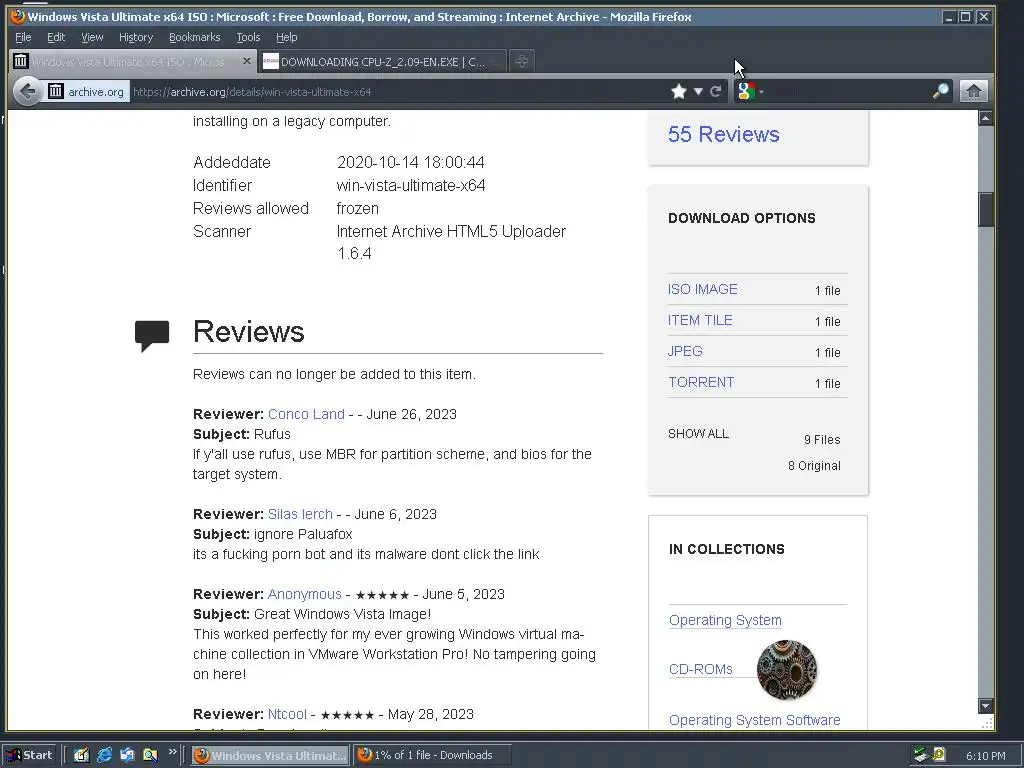Open the 55 Reviews link
The width and height of the screenshot is (1024, 768).
coord(723,134)
